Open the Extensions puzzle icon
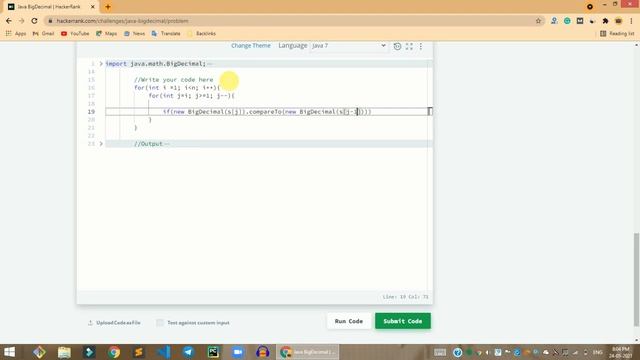640x360 pixels. click(x=605, y=21)
